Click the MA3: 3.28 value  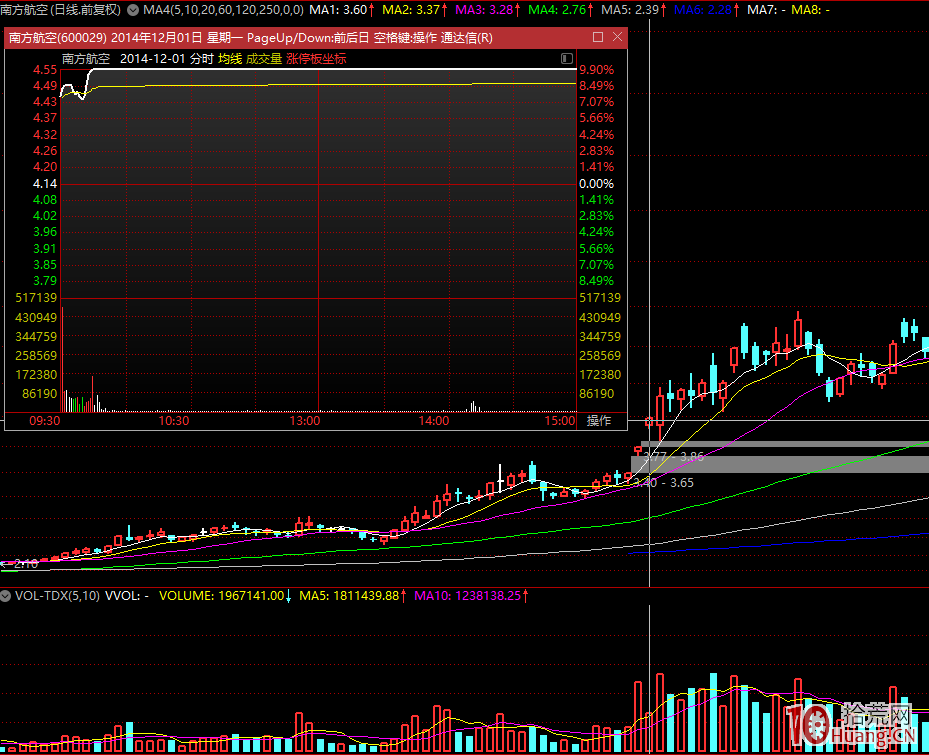(484, 10)
